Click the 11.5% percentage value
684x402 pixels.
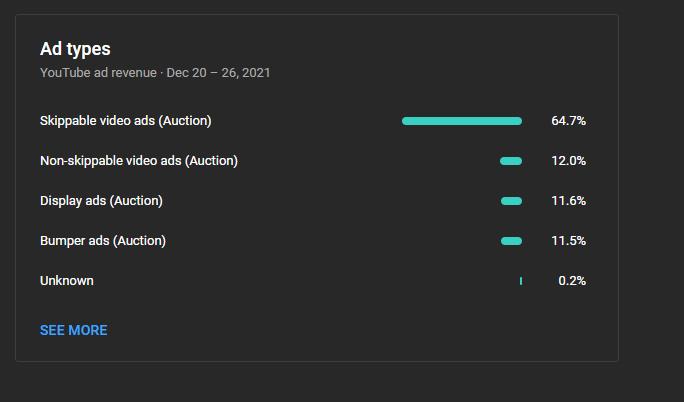click(x=568, y=241)
